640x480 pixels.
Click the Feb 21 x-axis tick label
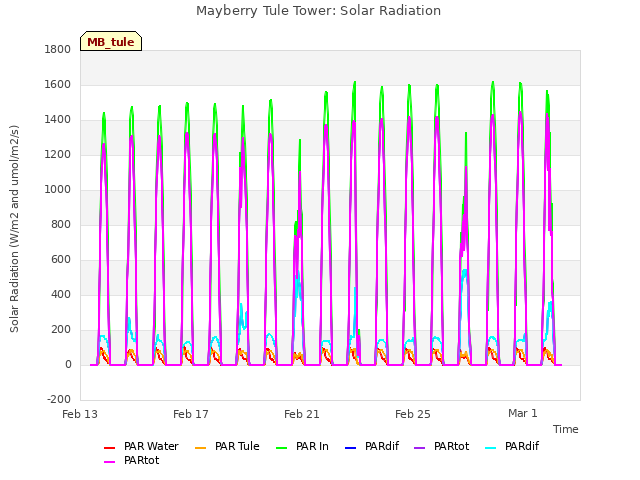[x=302, y=414]
